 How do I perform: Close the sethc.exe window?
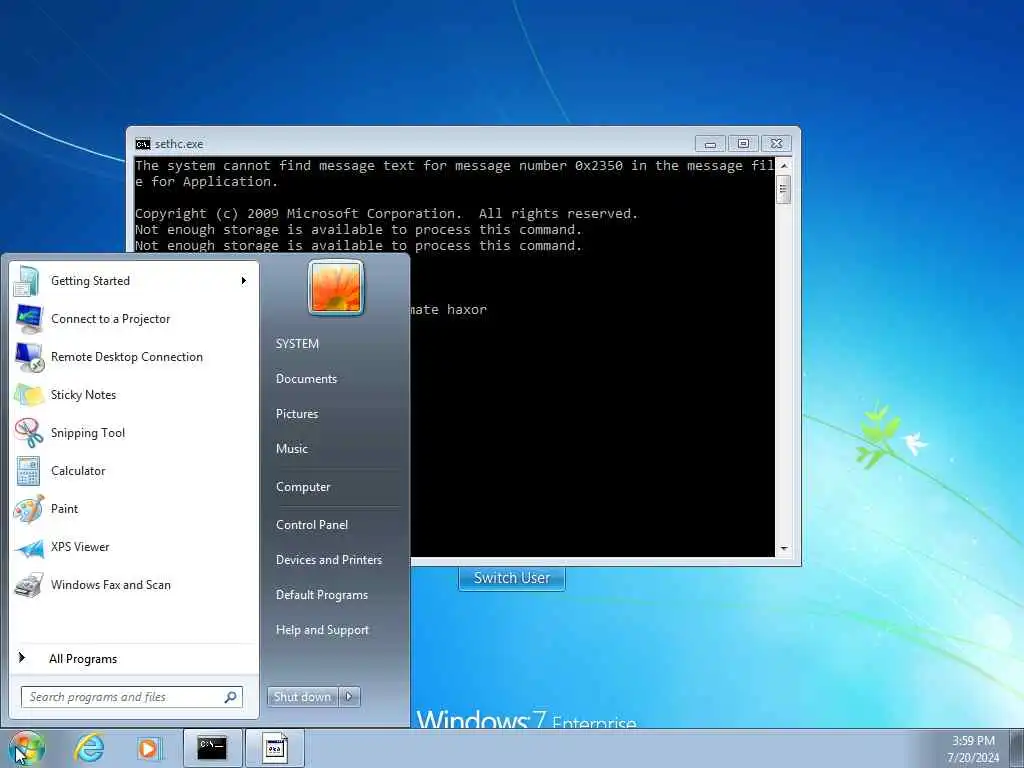[x=776, y=144]
